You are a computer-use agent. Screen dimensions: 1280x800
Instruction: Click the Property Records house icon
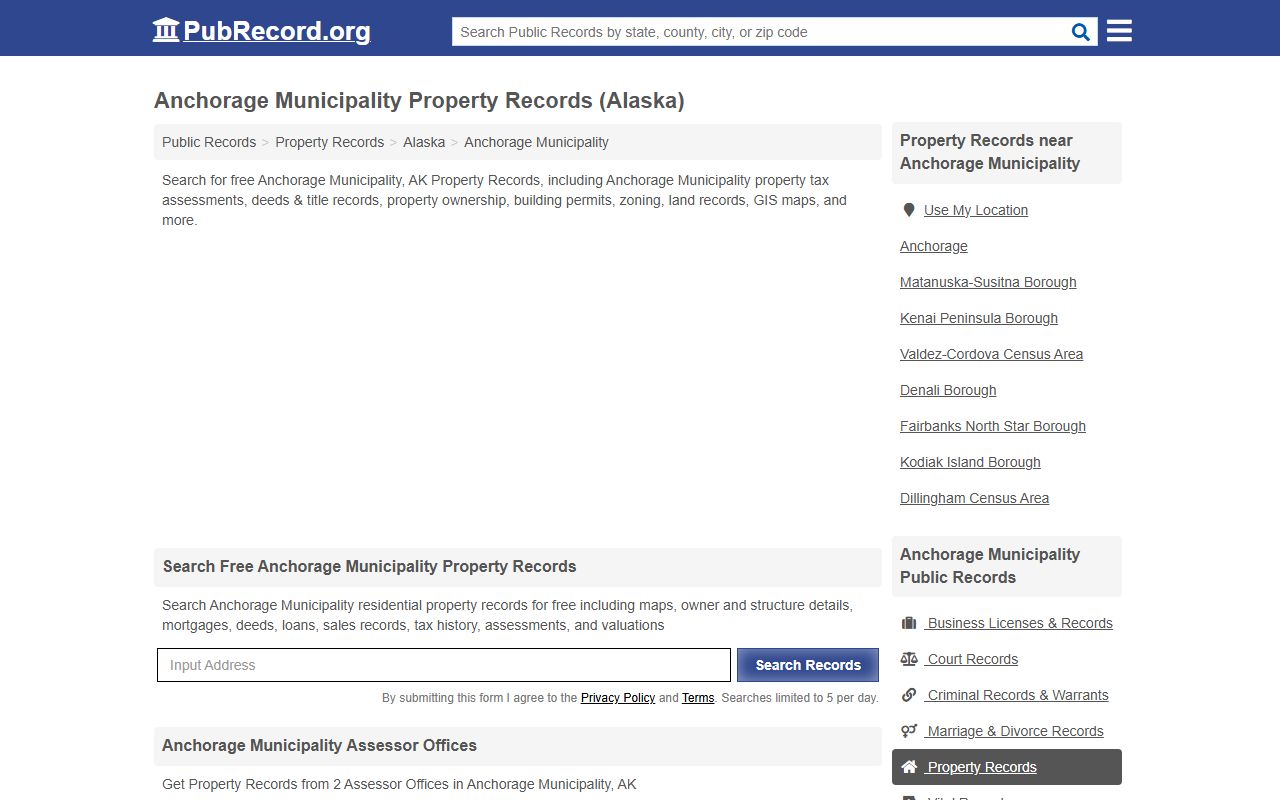909,767
